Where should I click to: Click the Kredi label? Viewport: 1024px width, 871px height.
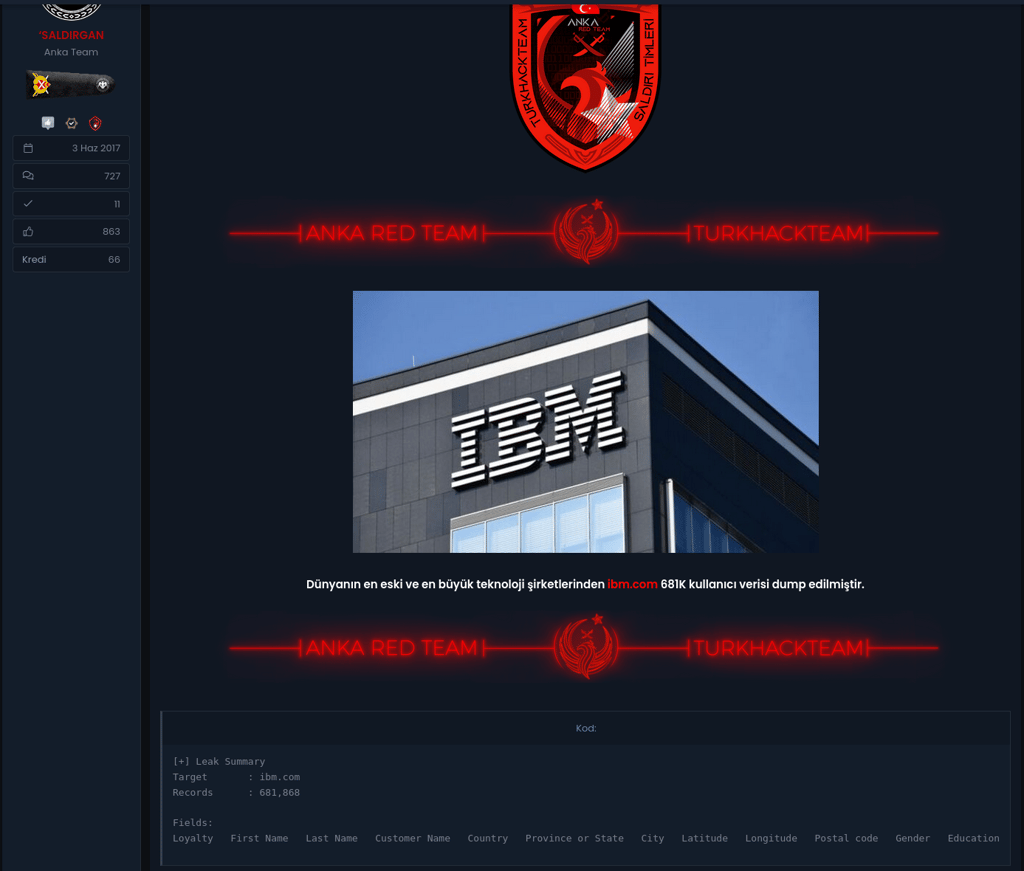34,259
